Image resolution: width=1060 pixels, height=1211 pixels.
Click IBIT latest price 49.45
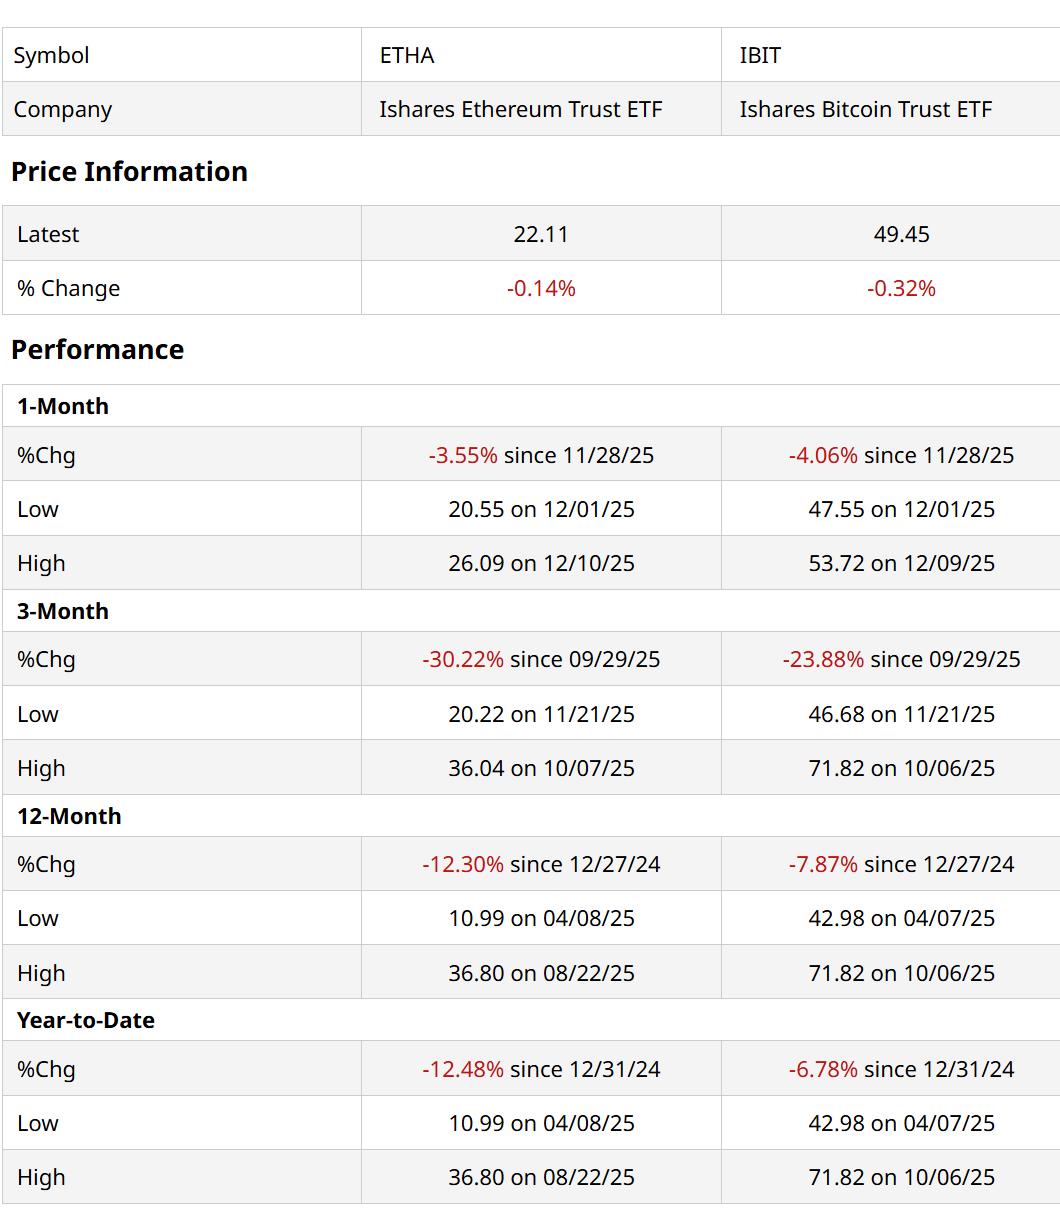pos(901,234)
